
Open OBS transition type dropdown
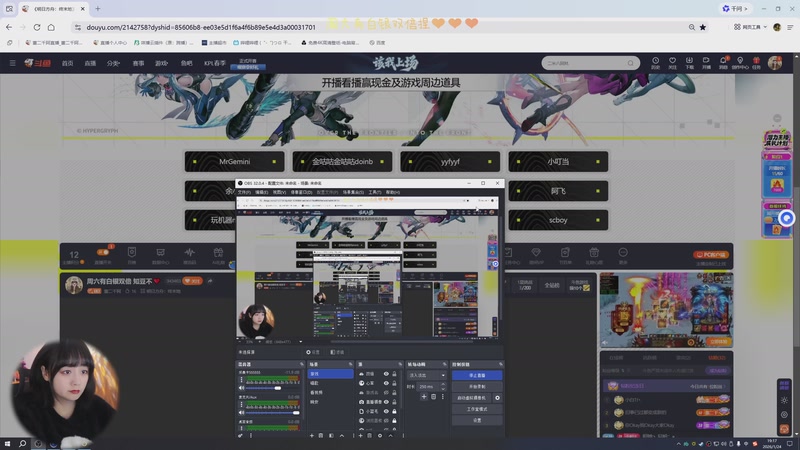click(x=427, y=375)
